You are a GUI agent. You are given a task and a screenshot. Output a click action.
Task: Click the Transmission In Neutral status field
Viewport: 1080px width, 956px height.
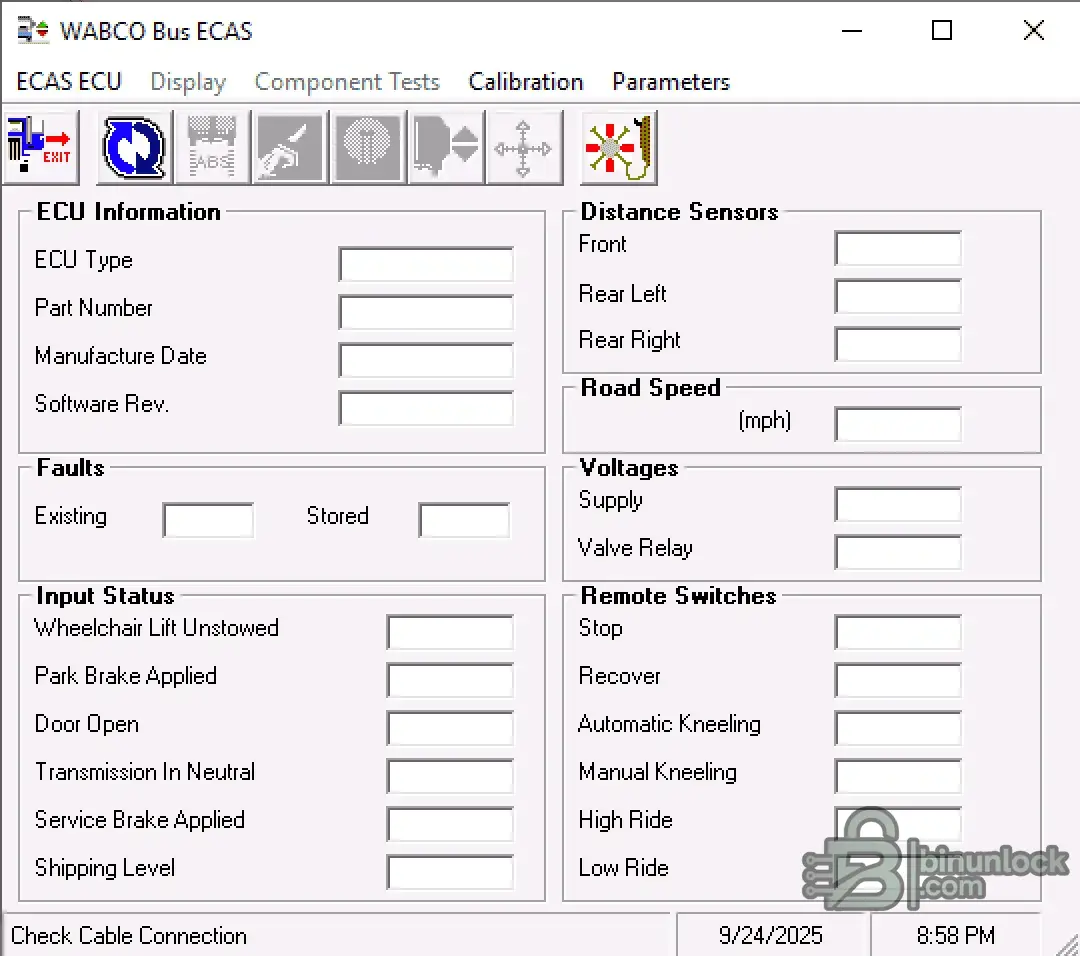450,776
